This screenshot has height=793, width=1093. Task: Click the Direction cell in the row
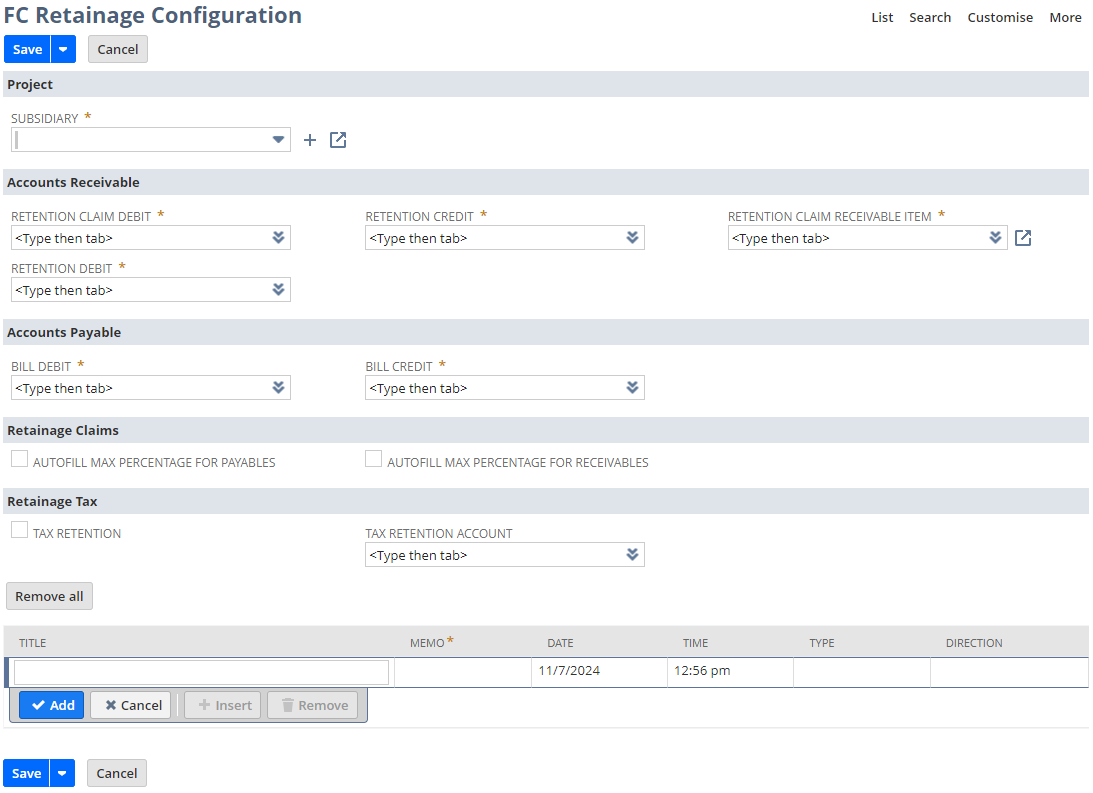1009,672
